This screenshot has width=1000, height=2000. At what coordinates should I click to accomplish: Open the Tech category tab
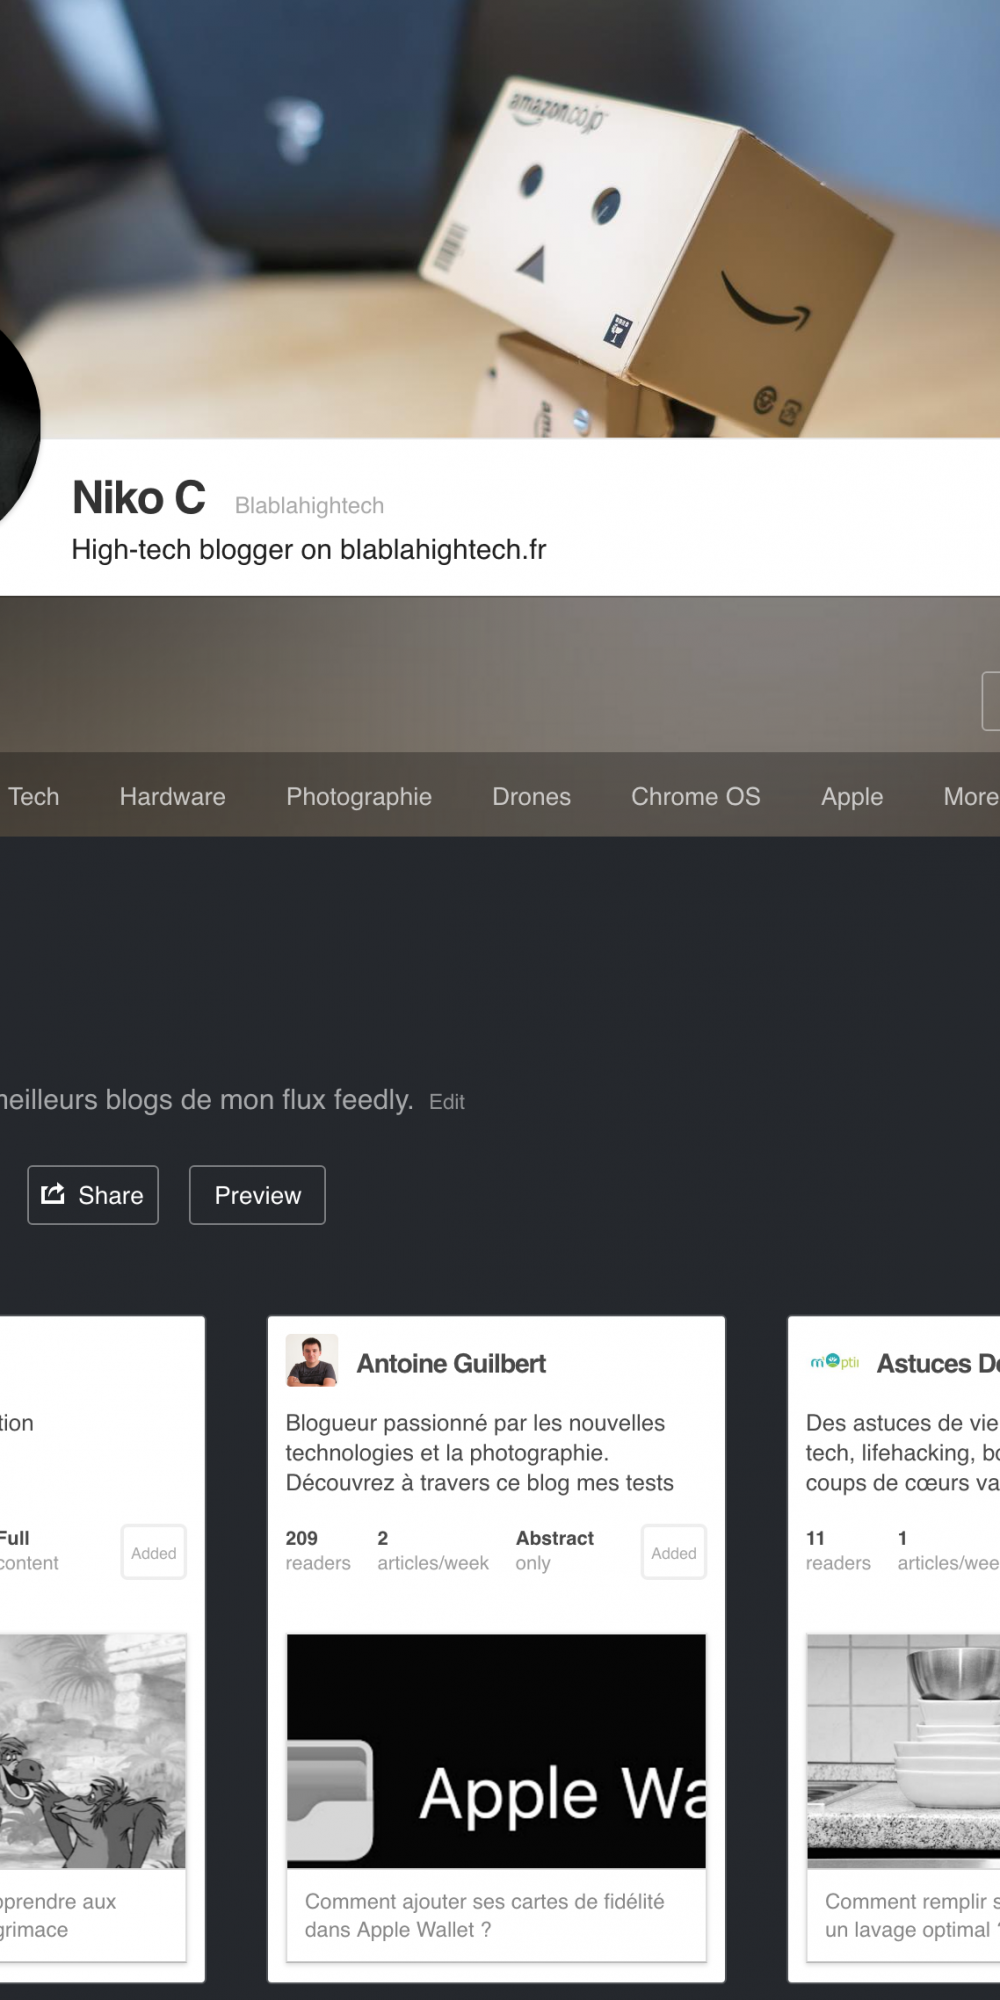point(33,797)
